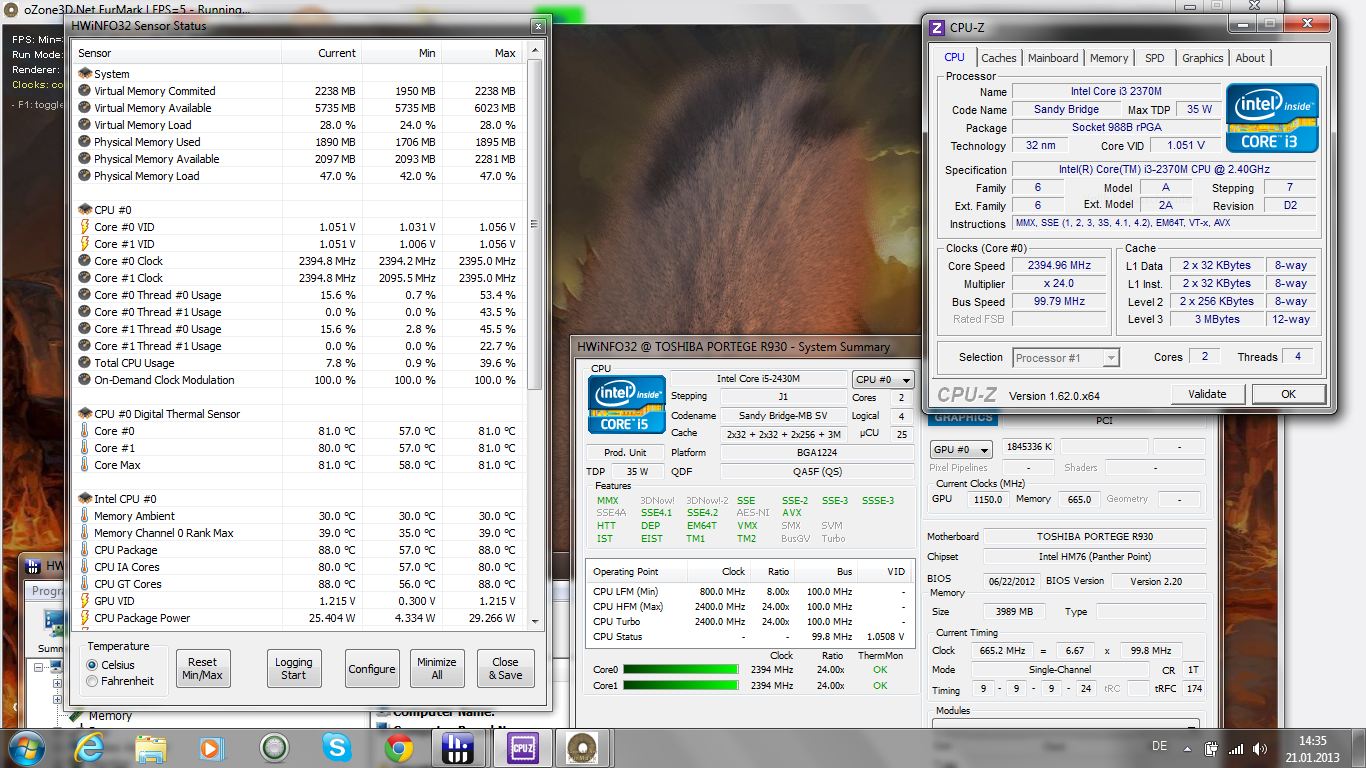1366x768 pixels.
Task: Open the power/battery tray icon
Action: pos(1212,748)
